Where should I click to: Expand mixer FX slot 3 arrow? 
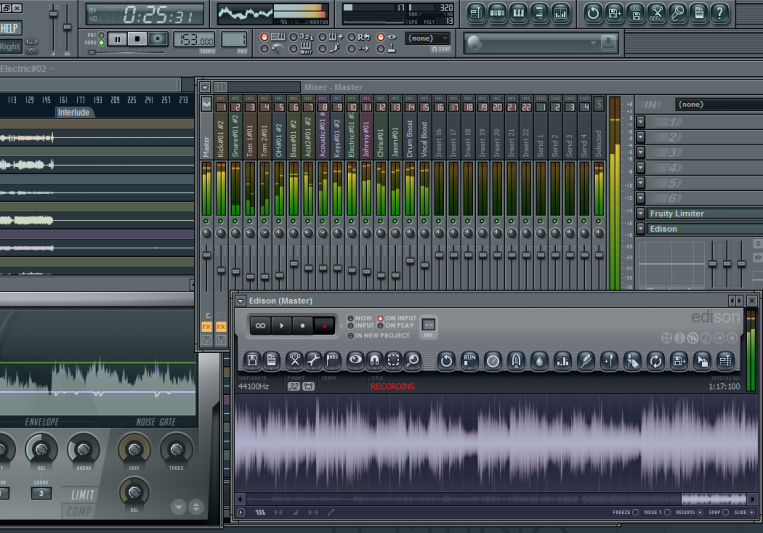point(640,152)
